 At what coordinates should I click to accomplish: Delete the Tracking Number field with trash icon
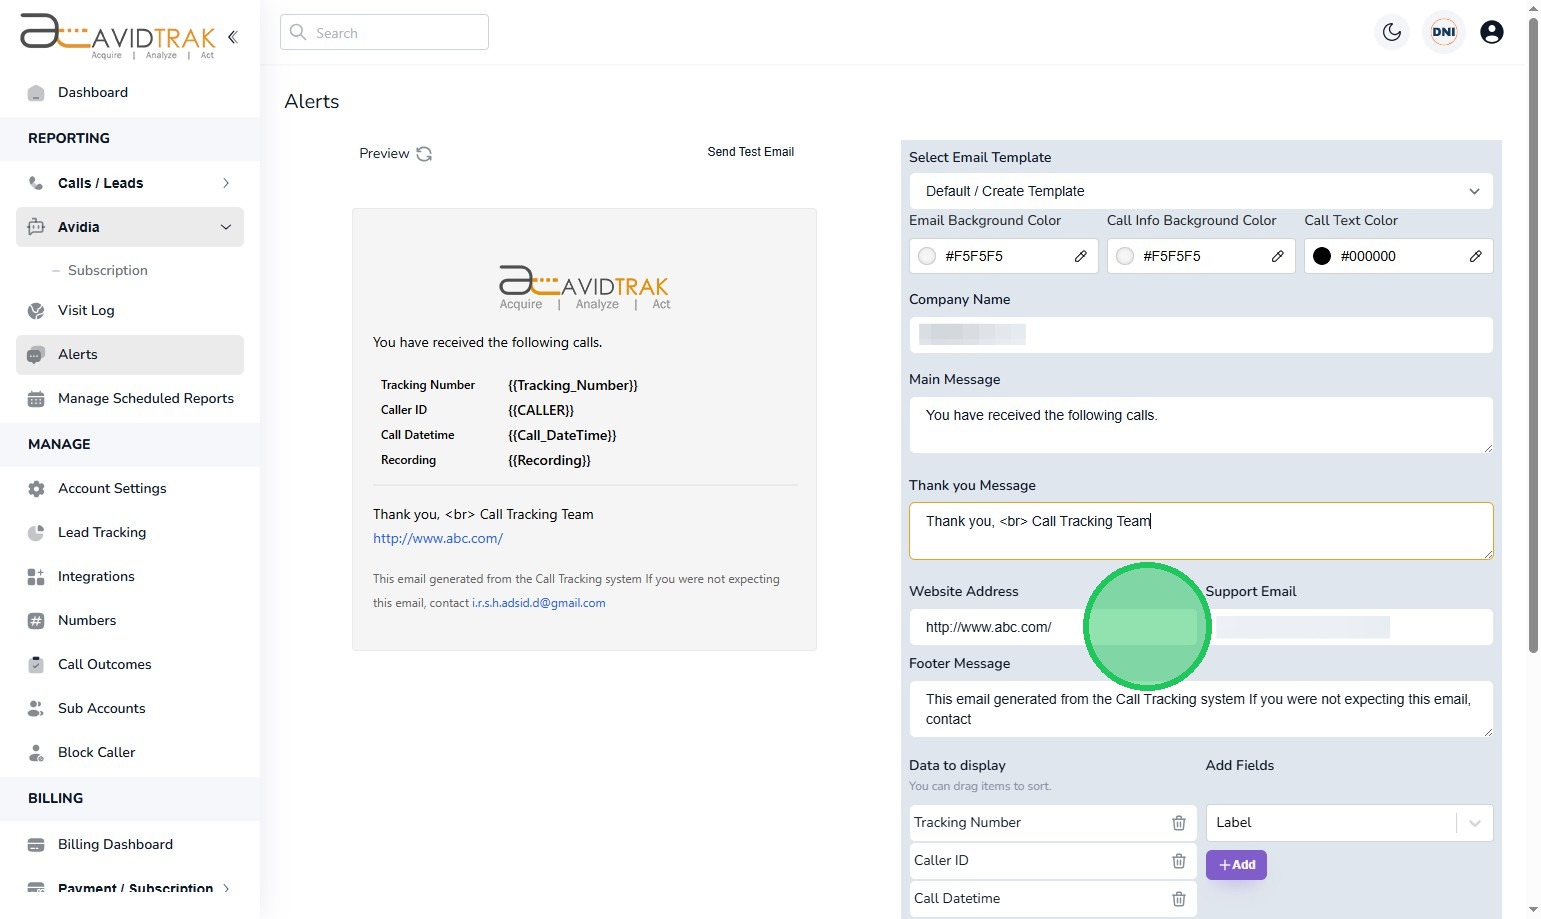click(x=1178, y=823)
